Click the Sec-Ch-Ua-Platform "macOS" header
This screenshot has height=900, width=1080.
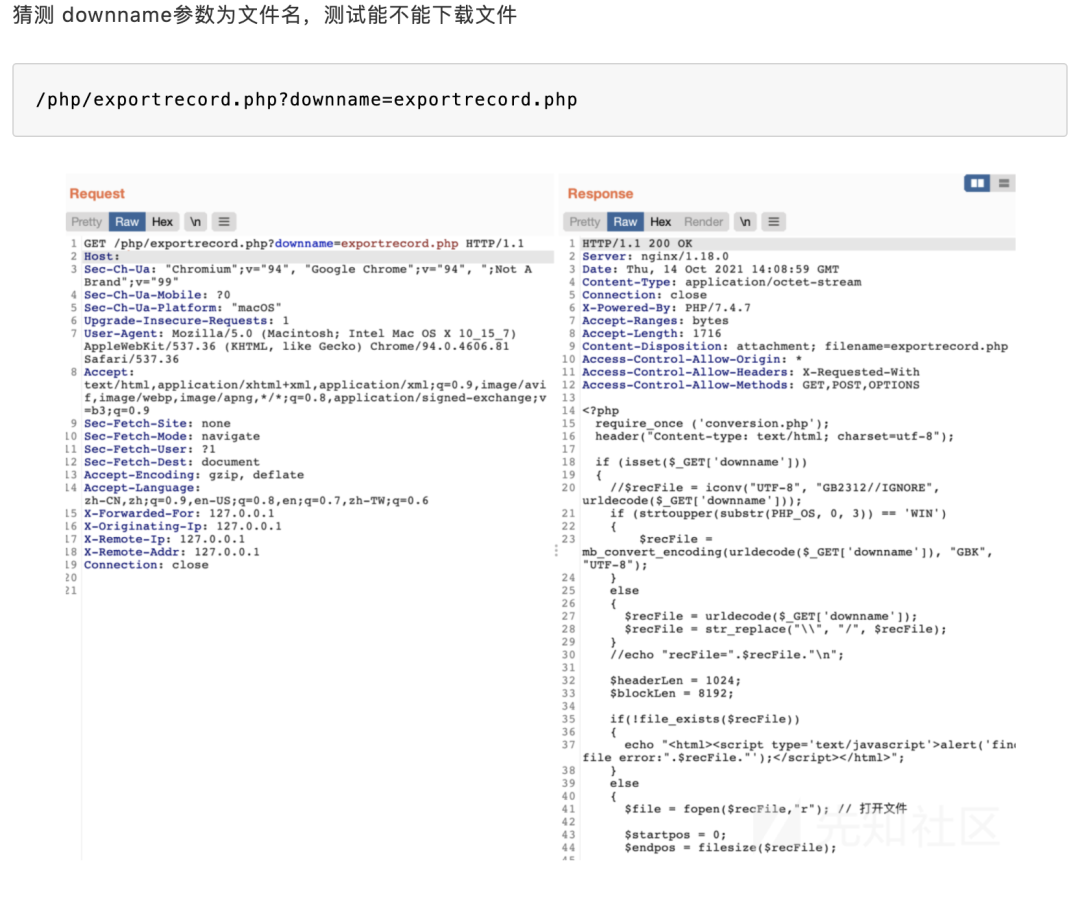click(x=183, y=308)
